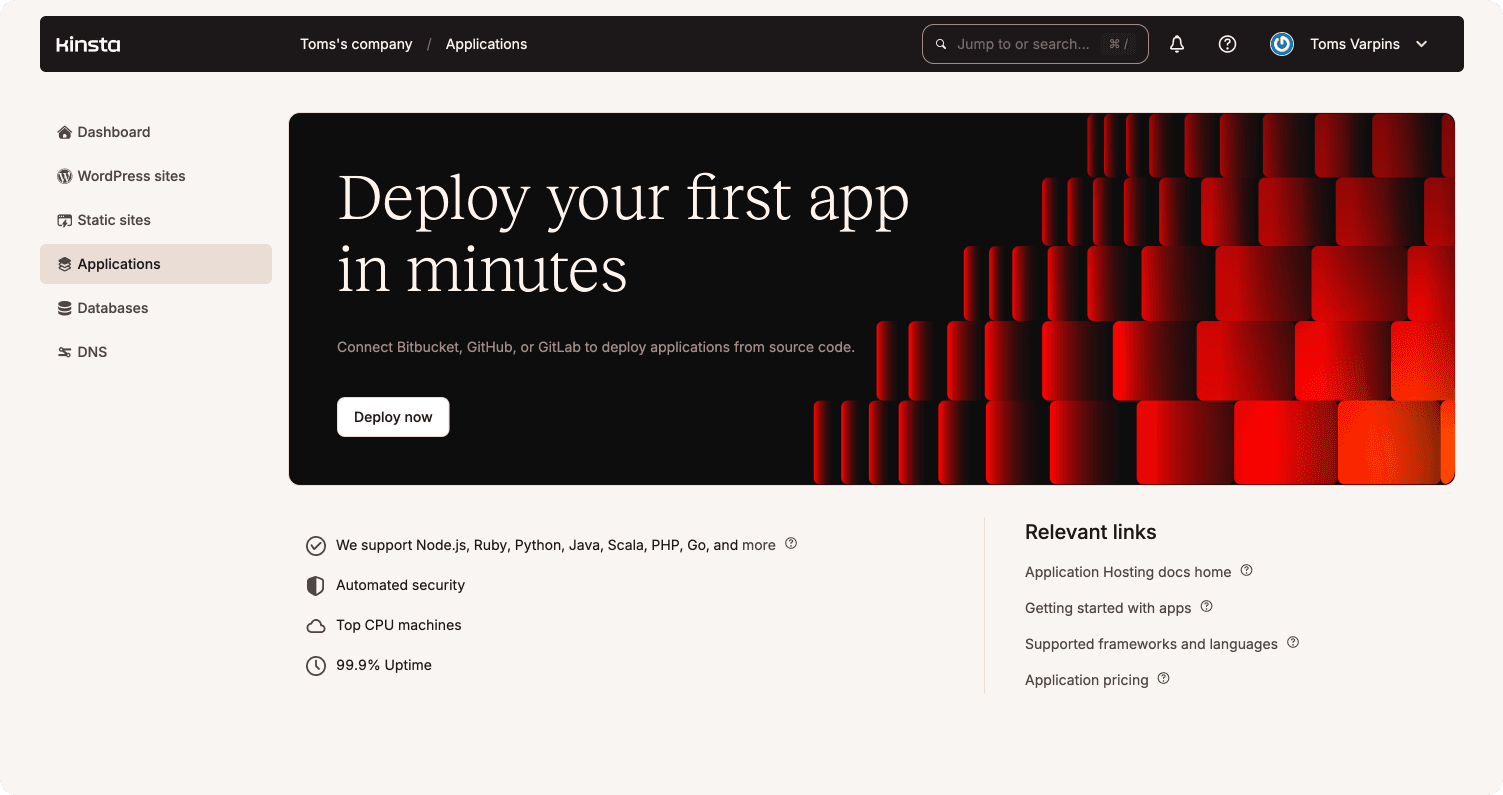Click the Applications stack icon
This screenshot has width=1503, height=795.
[x=65, y=264]
